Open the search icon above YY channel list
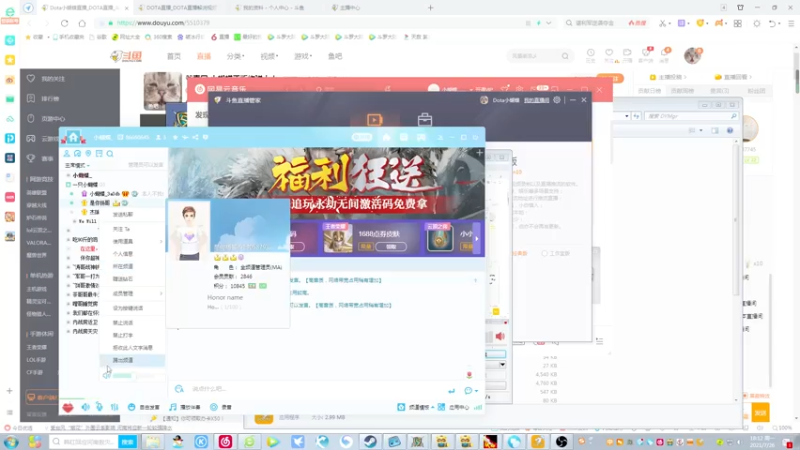800x450 pixels. (x=110, y=154)
